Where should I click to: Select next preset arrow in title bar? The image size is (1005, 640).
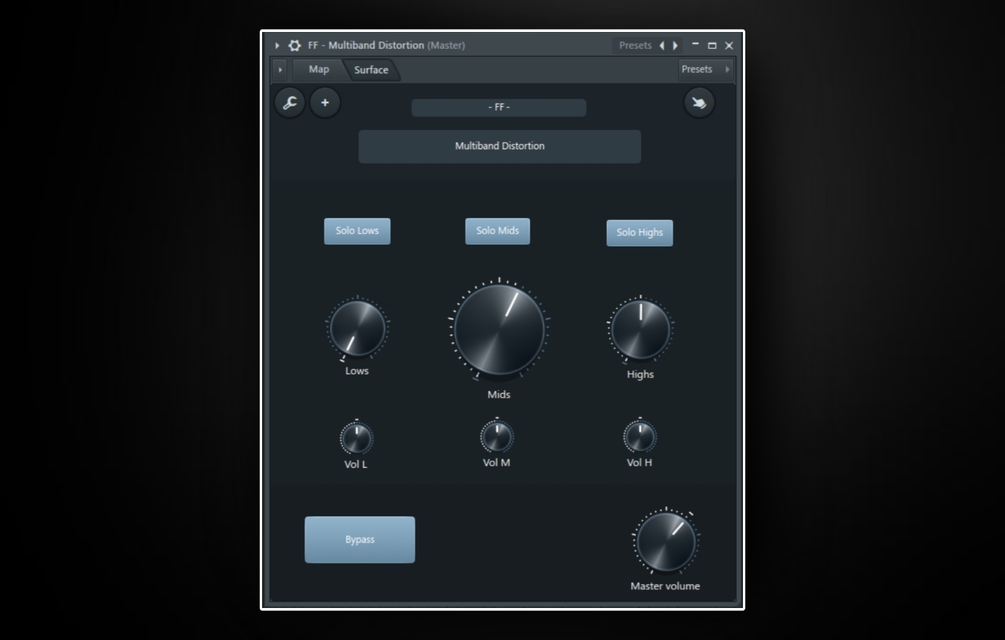[676, 45]
